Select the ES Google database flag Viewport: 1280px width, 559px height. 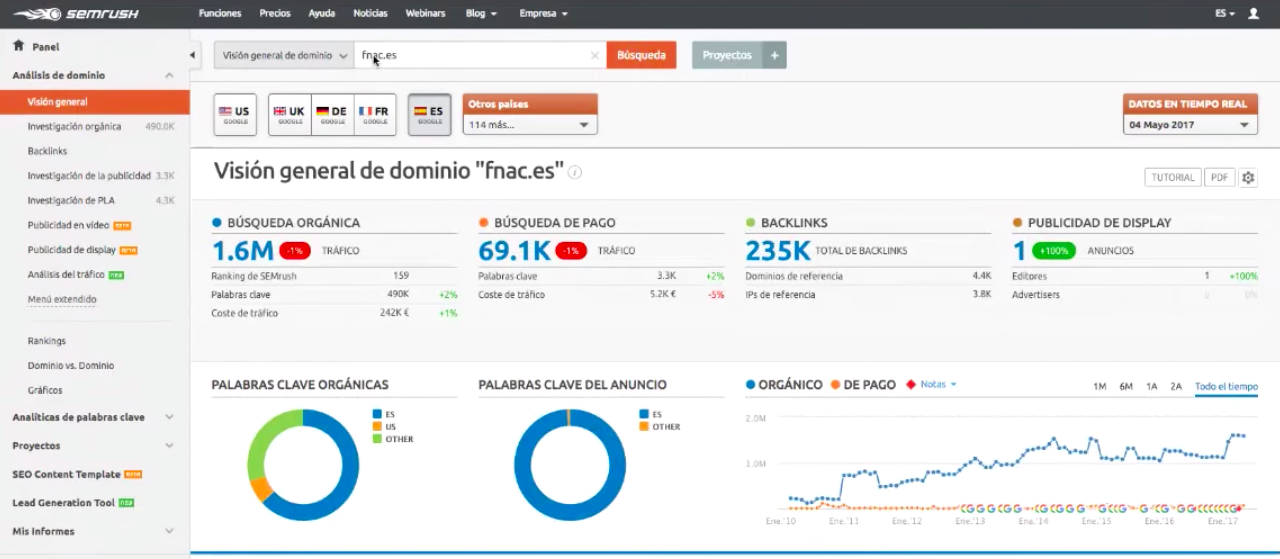pyautogui.click(x=430, y=115)
